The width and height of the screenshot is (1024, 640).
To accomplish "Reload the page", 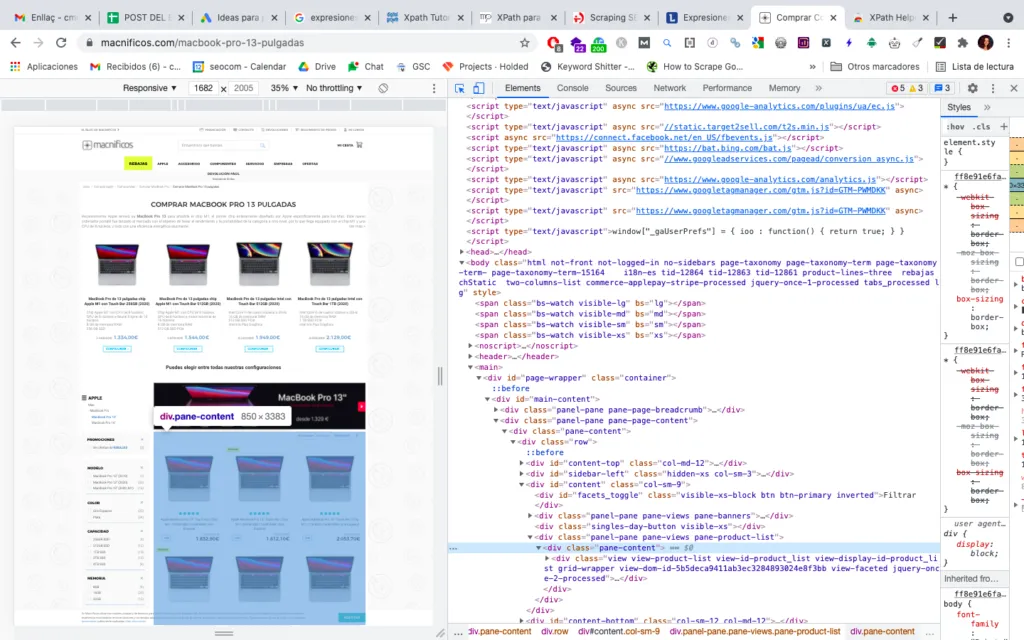I will click(61, 42).
